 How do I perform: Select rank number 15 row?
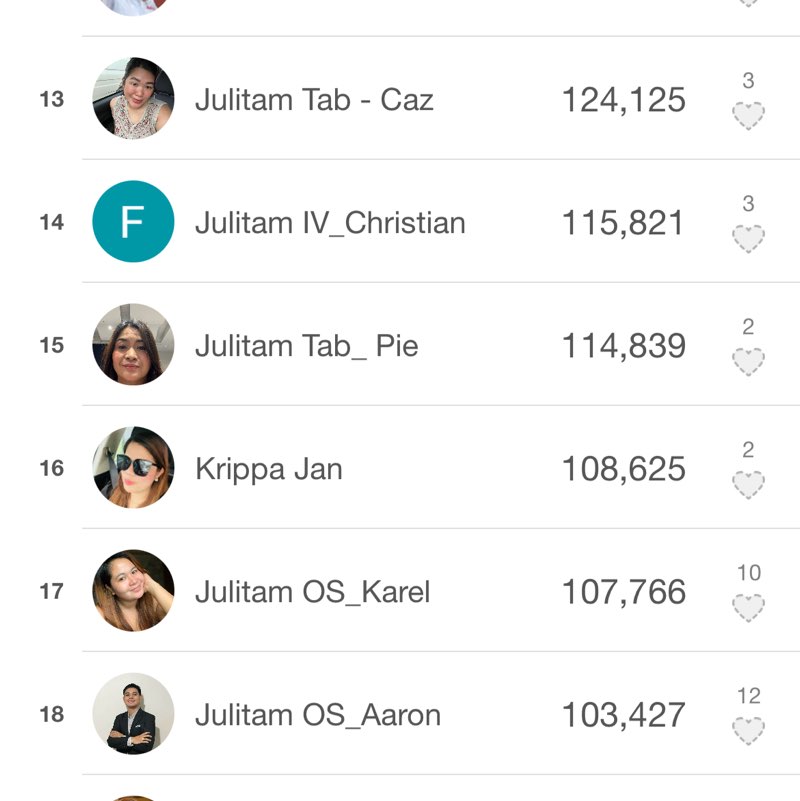pos(52,346)
